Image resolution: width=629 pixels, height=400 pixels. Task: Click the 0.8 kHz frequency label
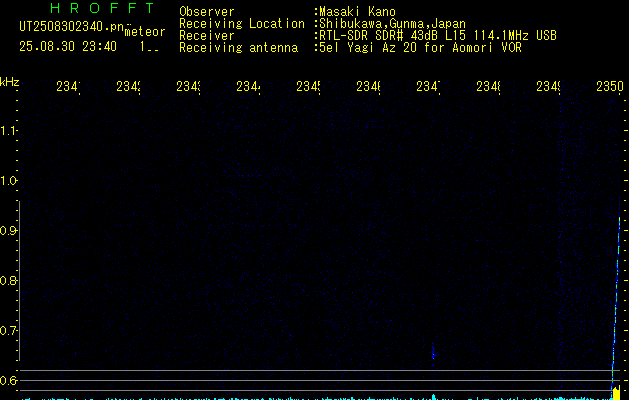click(x=8, y=280)
